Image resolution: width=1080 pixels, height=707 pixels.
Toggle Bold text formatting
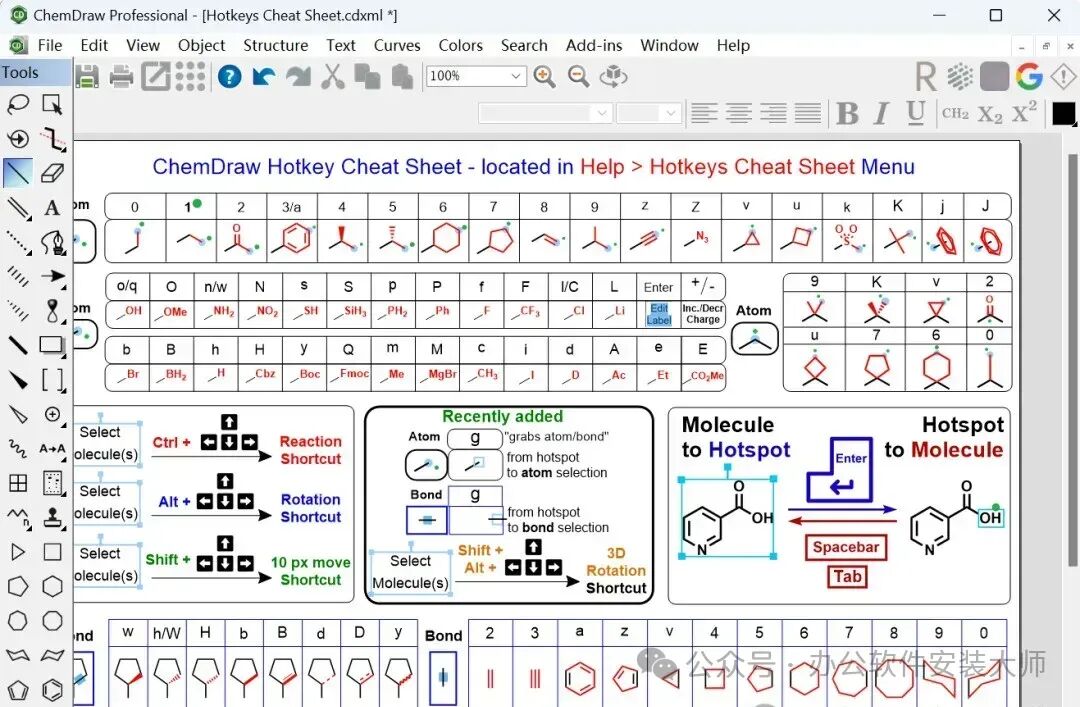[847, 113]
